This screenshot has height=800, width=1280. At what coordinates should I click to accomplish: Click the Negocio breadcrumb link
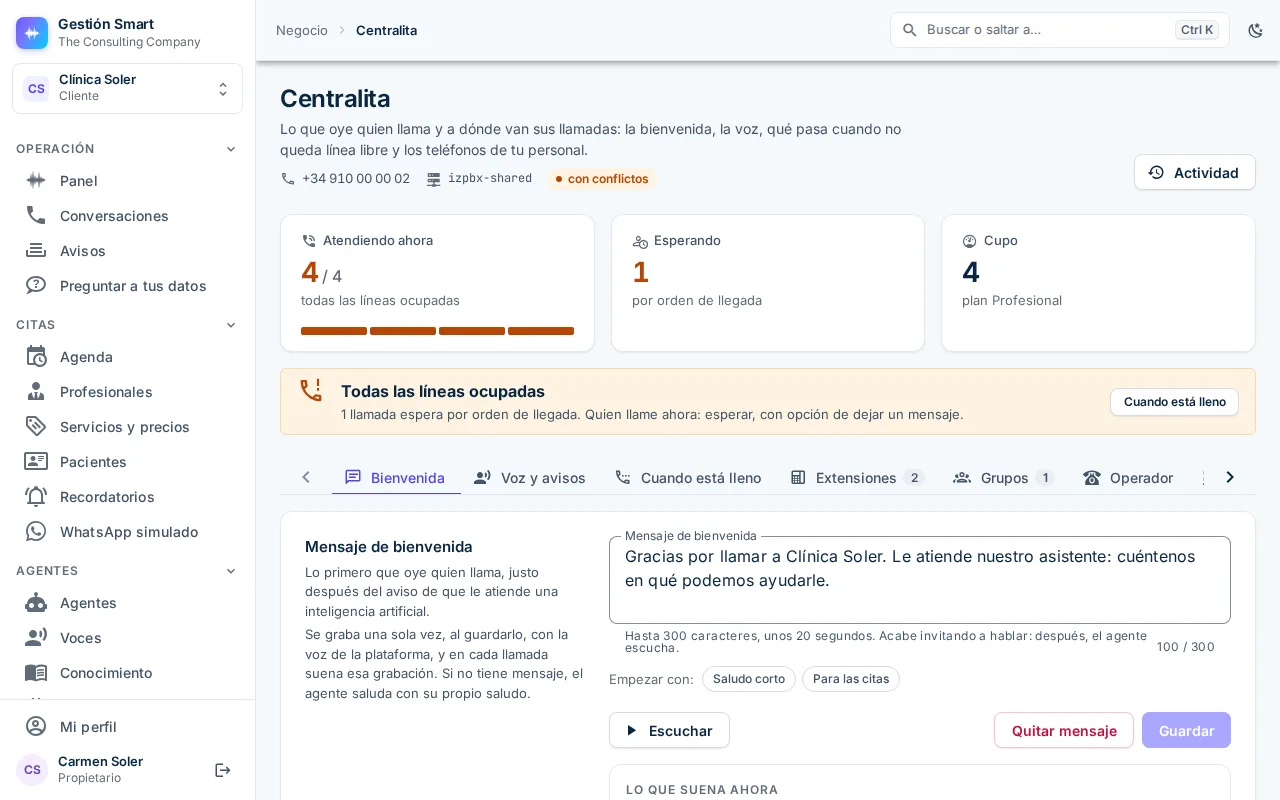[302, 30]
